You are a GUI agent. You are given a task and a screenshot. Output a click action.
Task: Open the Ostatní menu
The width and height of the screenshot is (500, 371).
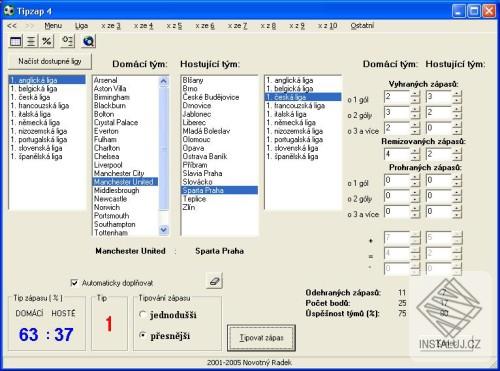(x=362, y=26)
